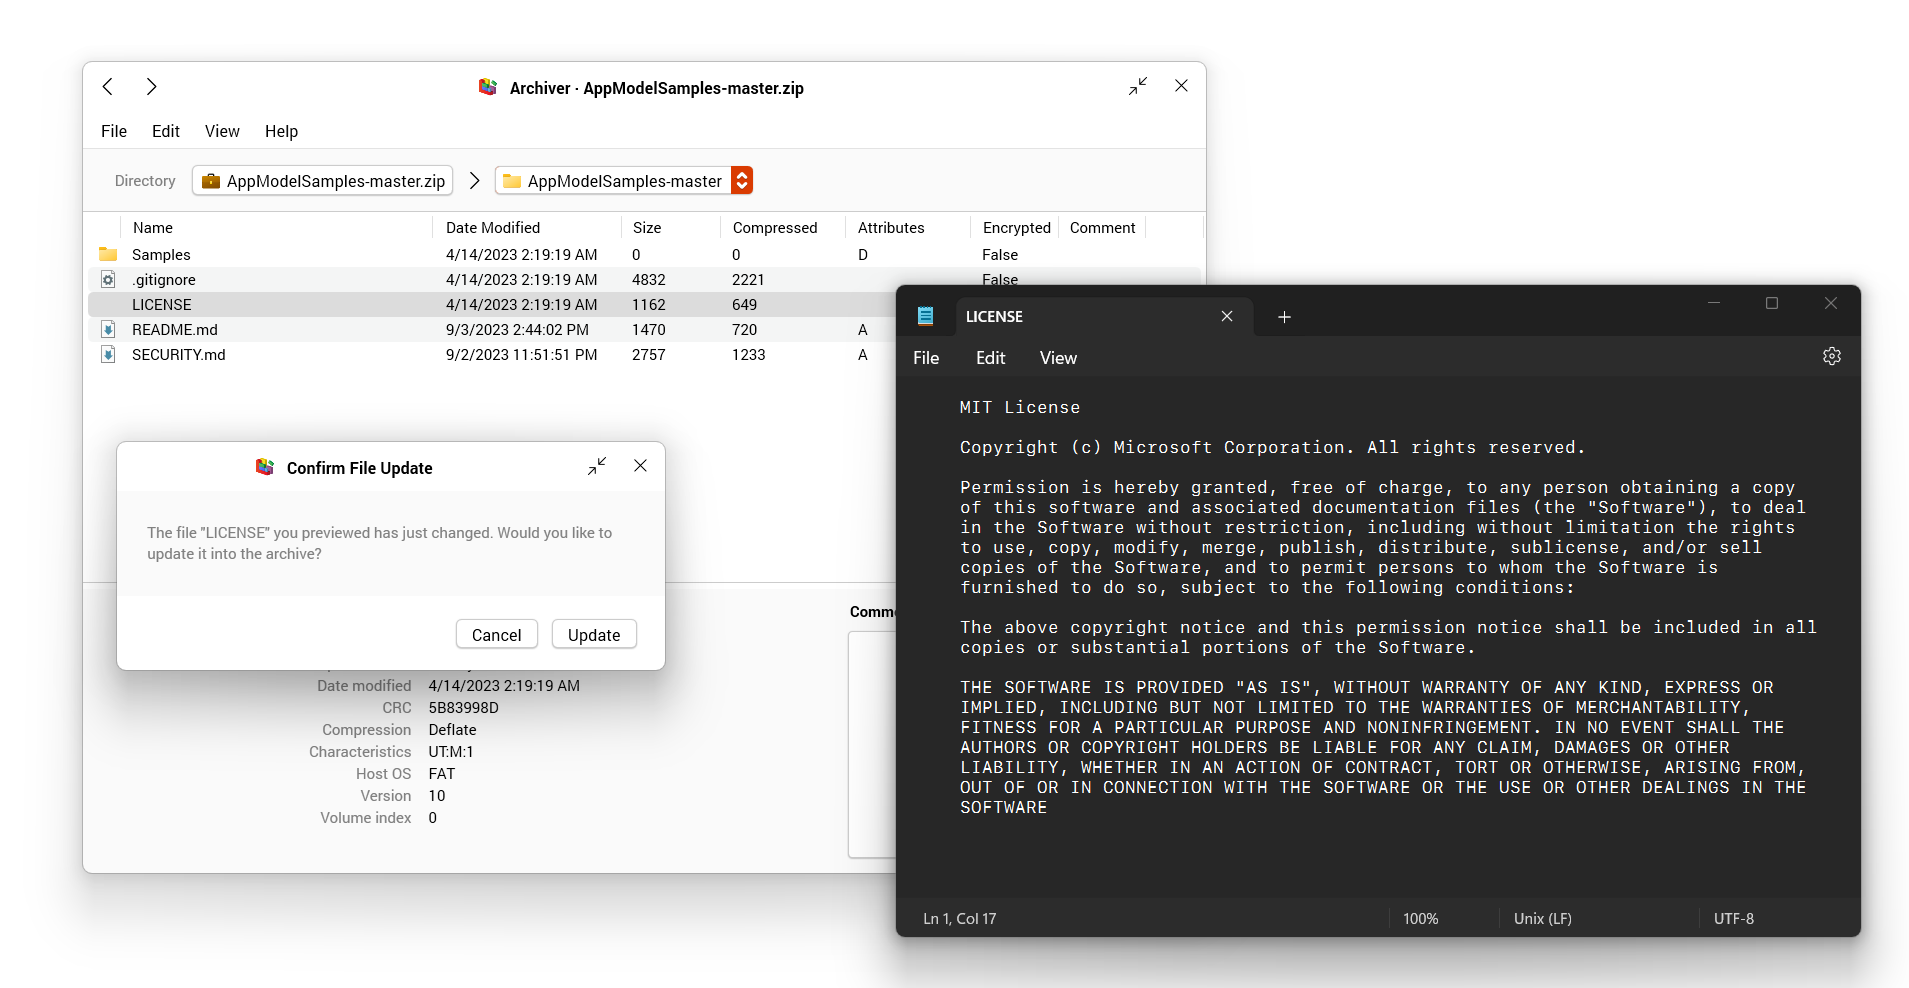Viewport: 1909px width, 988px height.
Task: Go forward with the Archiver forward arrow
Action: (151, 87)
